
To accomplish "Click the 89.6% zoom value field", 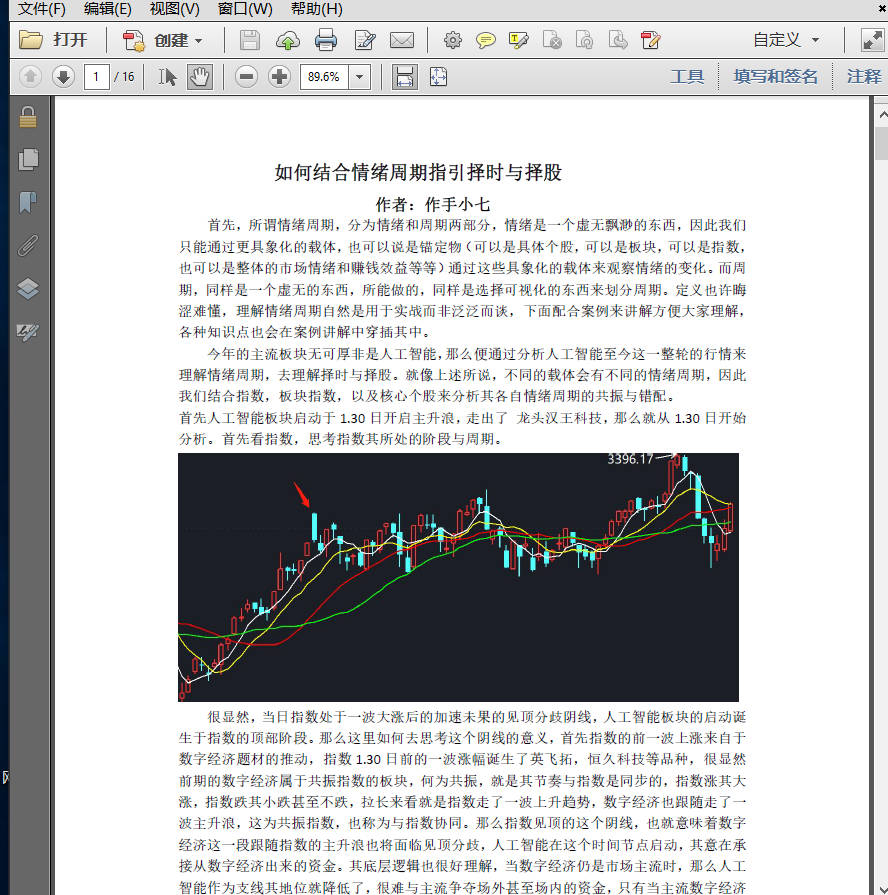I will [324, 76].
